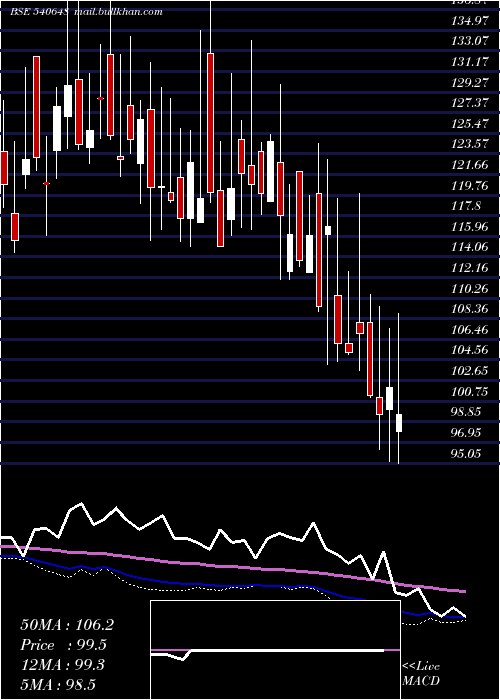This screenshot has width=500, height=700.
Task: Click the 131.17 price axis label
Action: click(470, 62)
